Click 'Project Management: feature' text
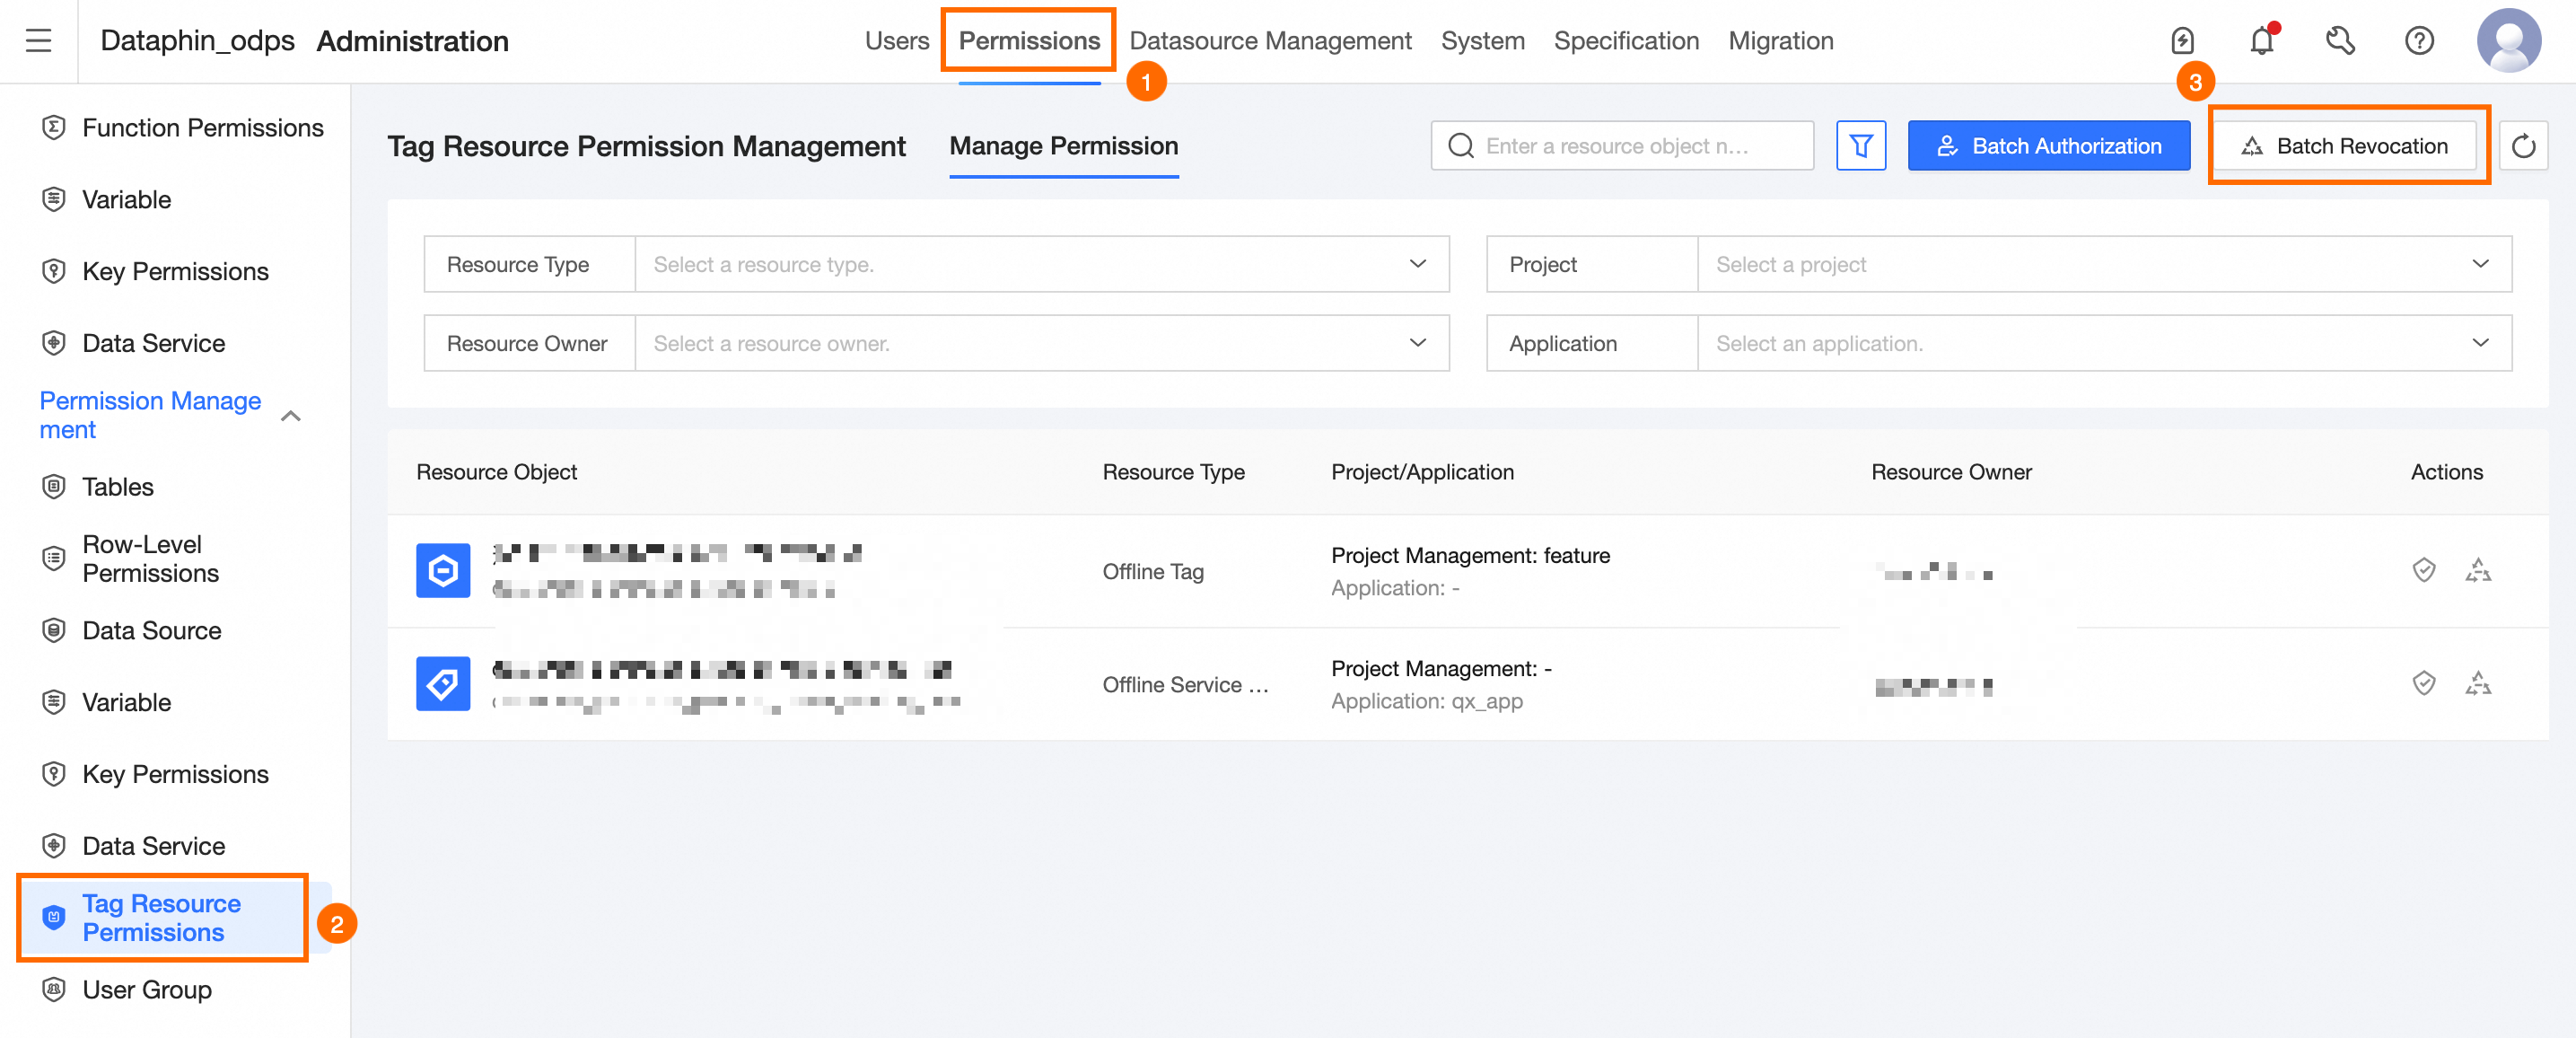 (x=1470, y=555)
